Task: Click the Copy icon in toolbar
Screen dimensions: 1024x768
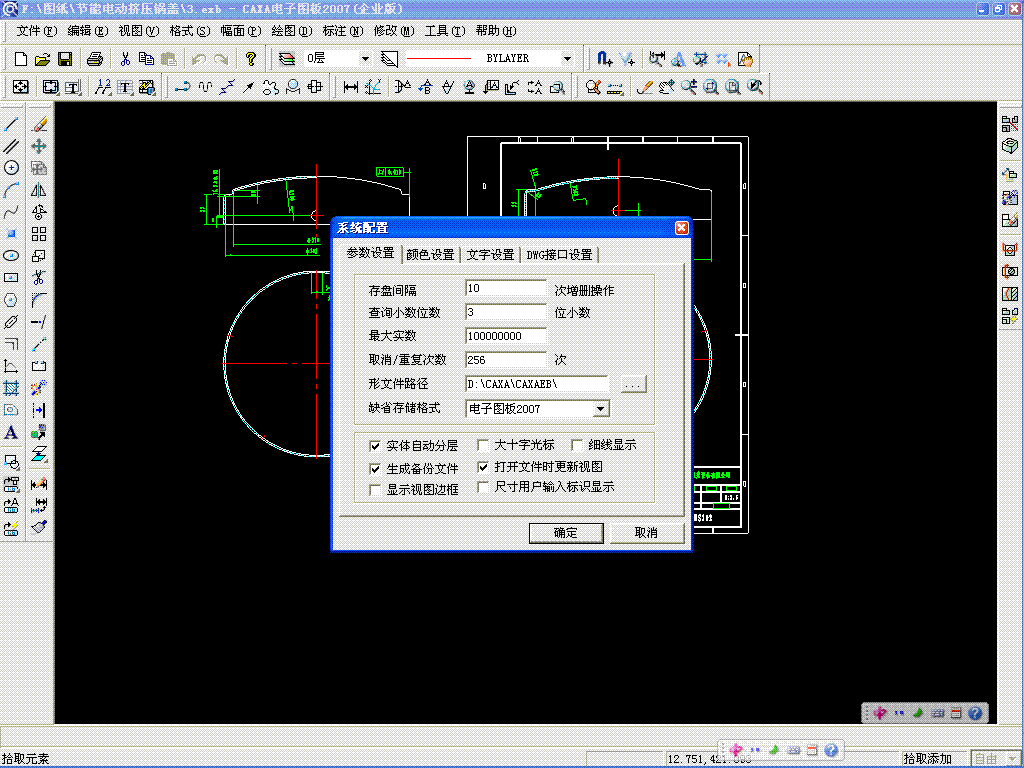Action: coord(146,59)
